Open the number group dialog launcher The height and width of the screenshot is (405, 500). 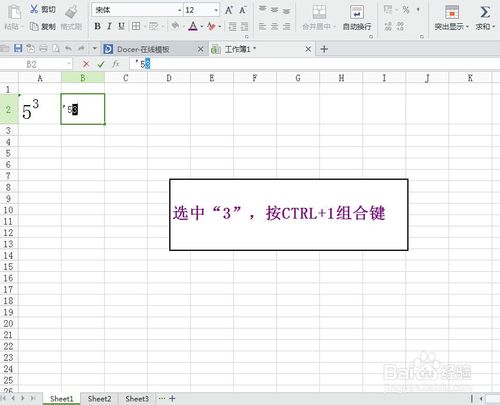point(422,36)
